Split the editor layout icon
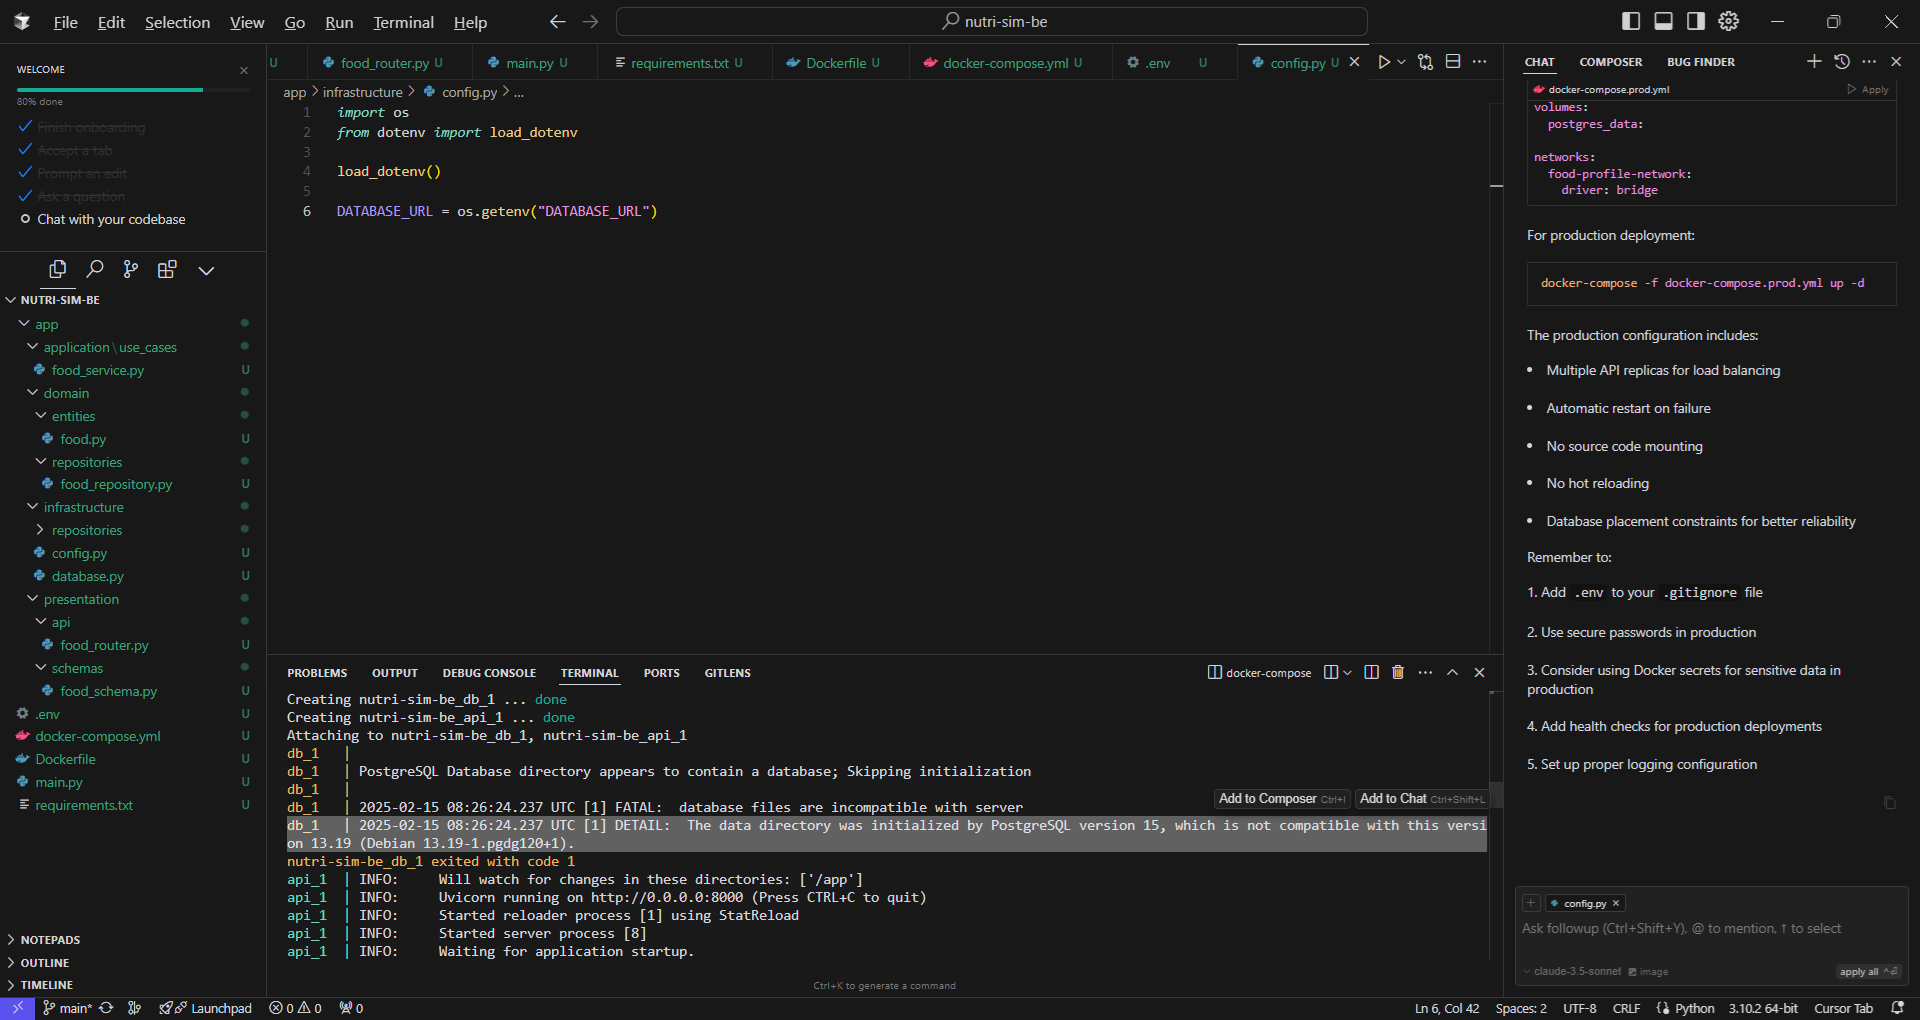The width and height of the screenshot is (1920, 1020). 1453,62
